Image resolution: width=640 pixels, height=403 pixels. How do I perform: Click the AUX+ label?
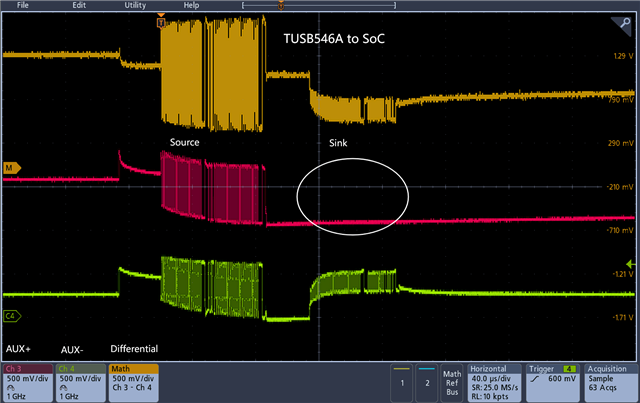pos(18,349)
